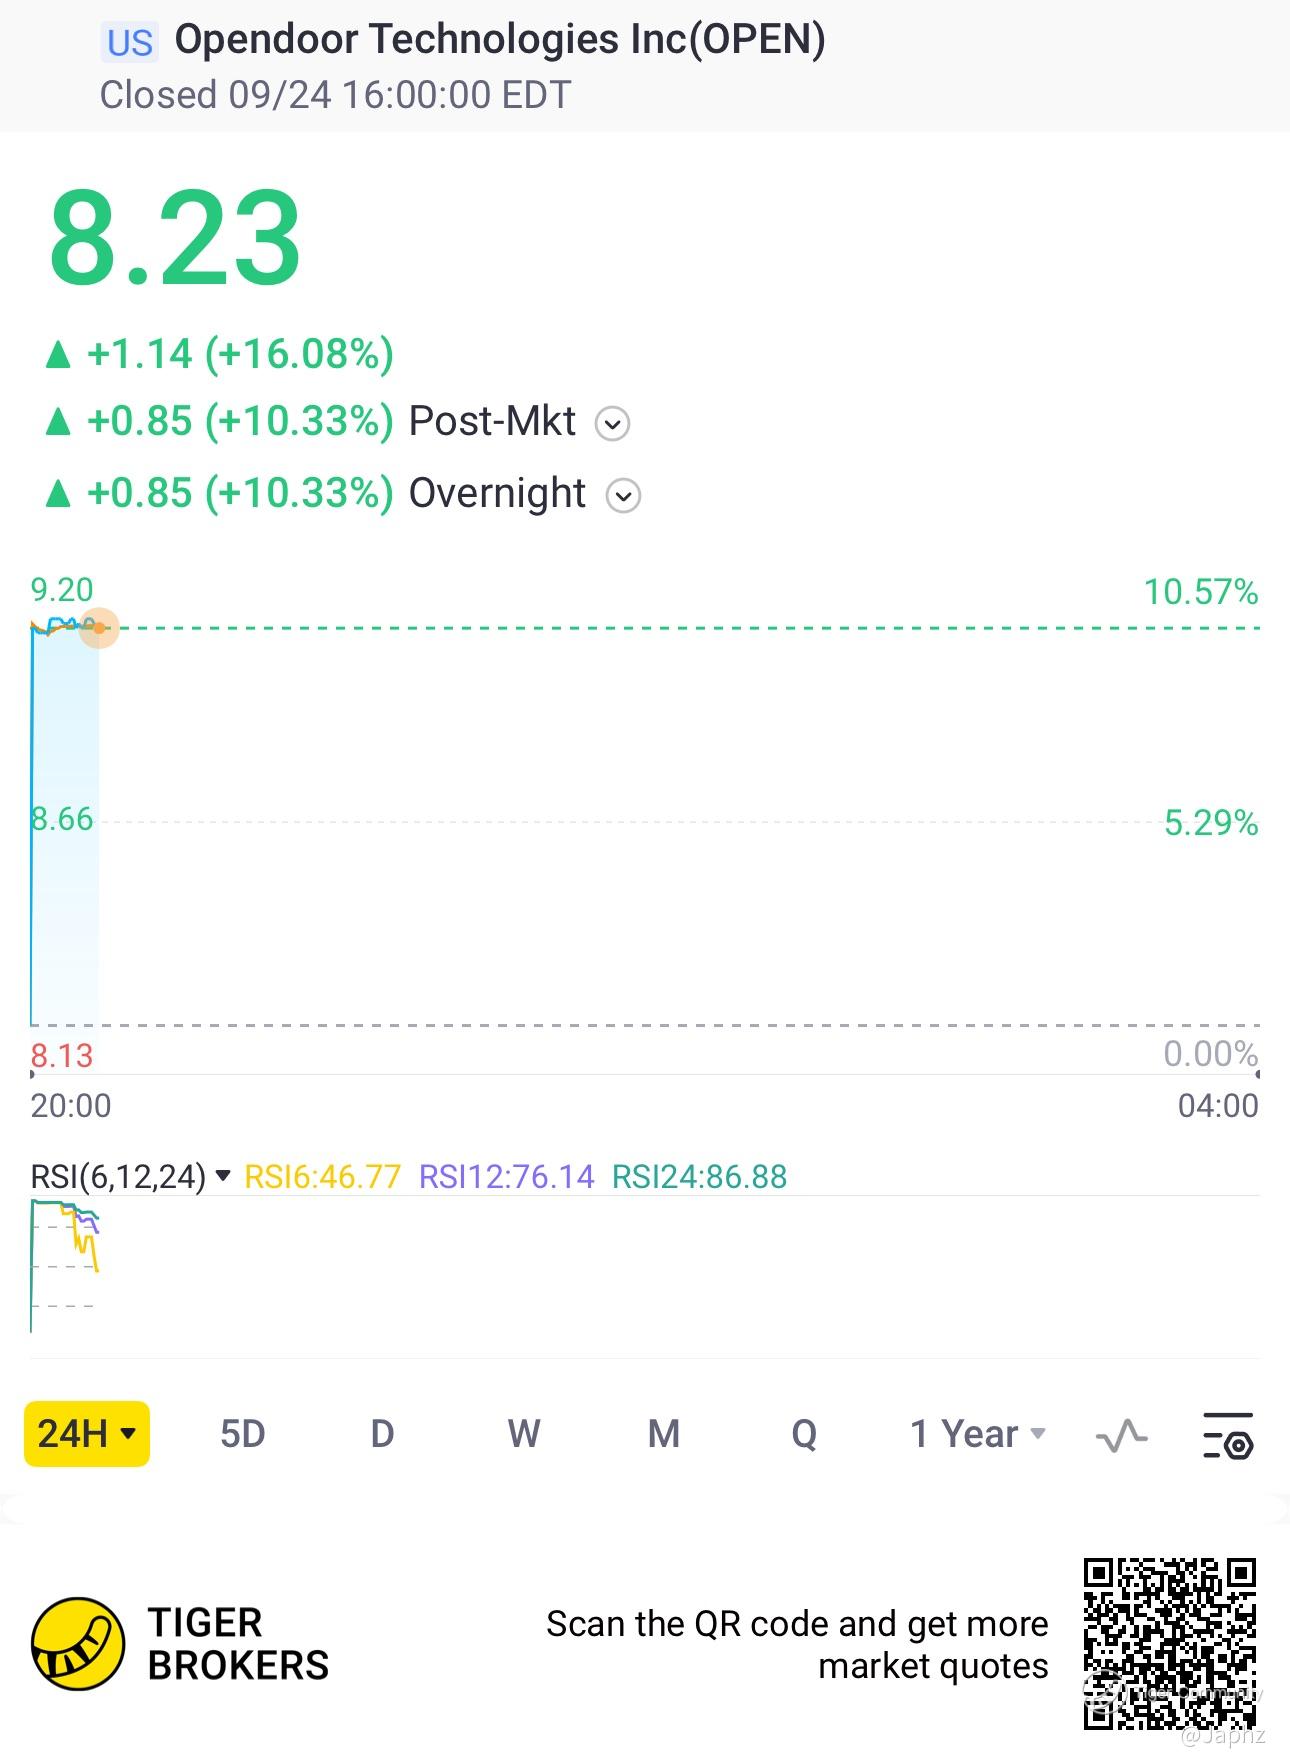Select the M monthly chart tab

point(664,1434)
